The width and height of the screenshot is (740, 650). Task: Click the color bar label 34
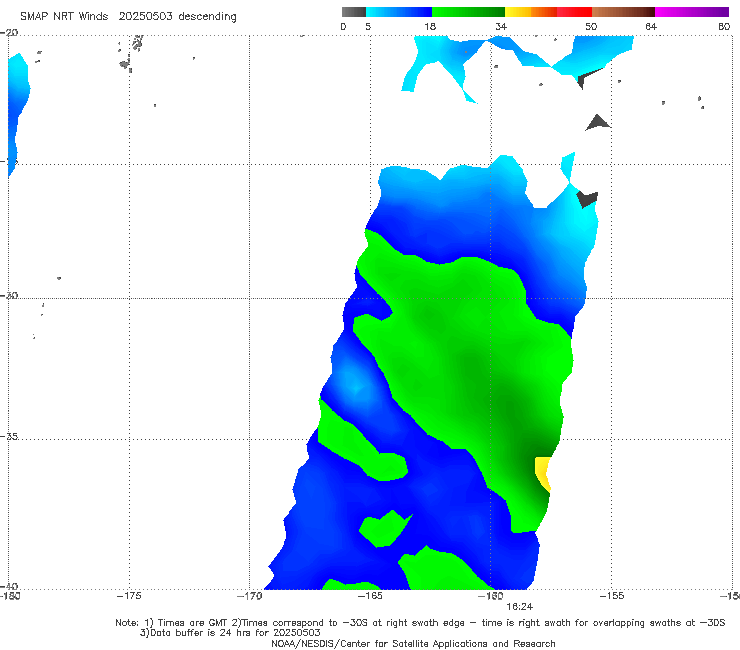pos(501,26)
